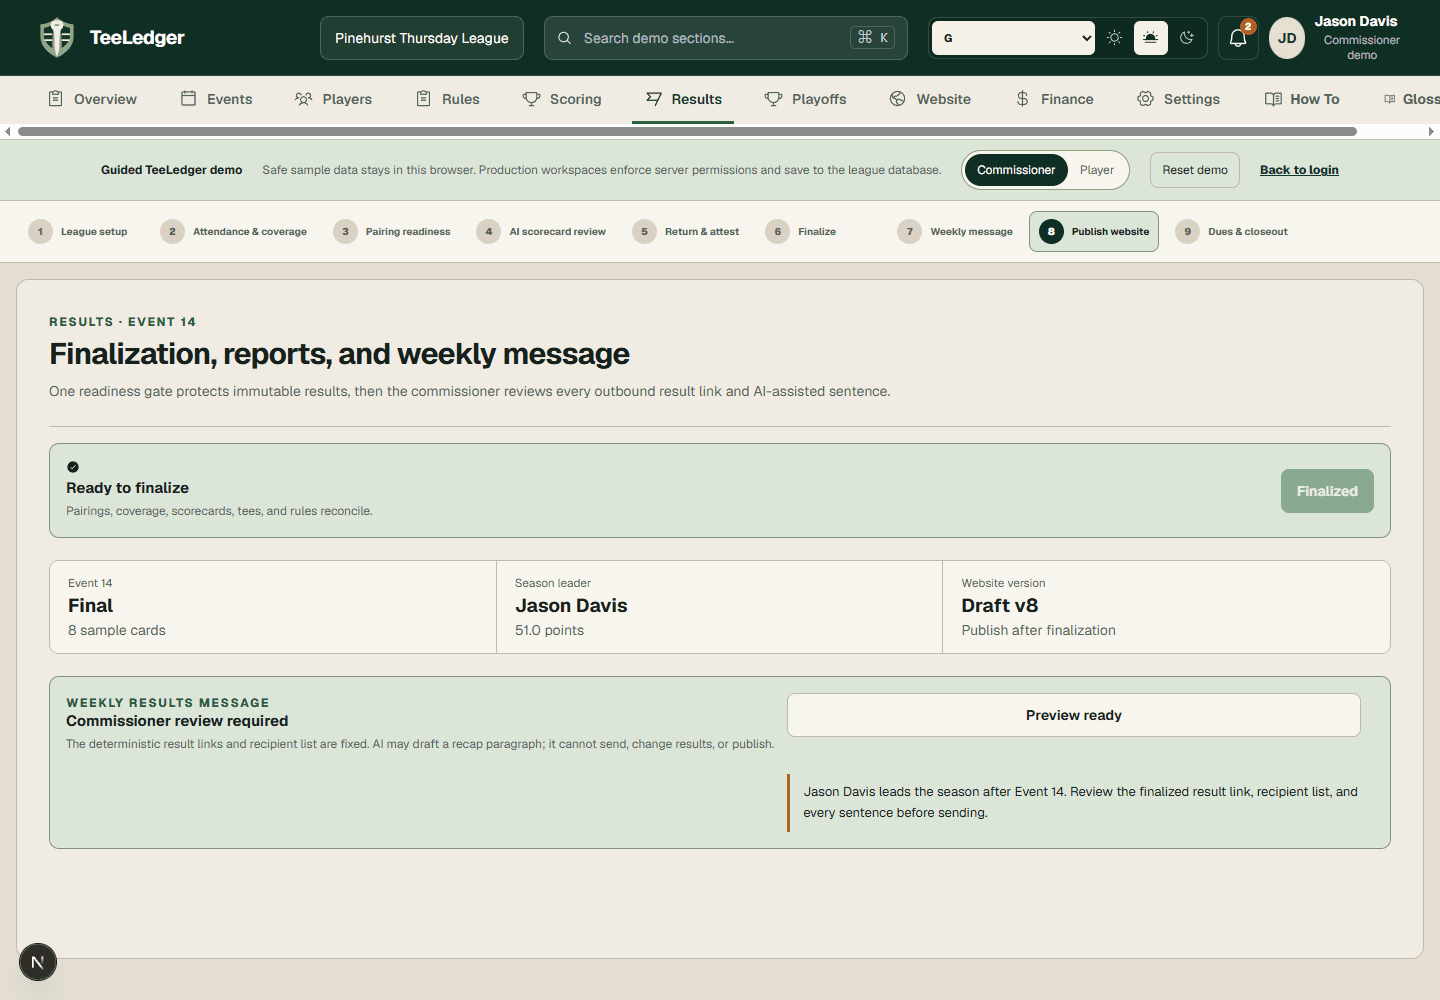Click the TeeLedger shield logo
1440x1000 pixels.
57,38
